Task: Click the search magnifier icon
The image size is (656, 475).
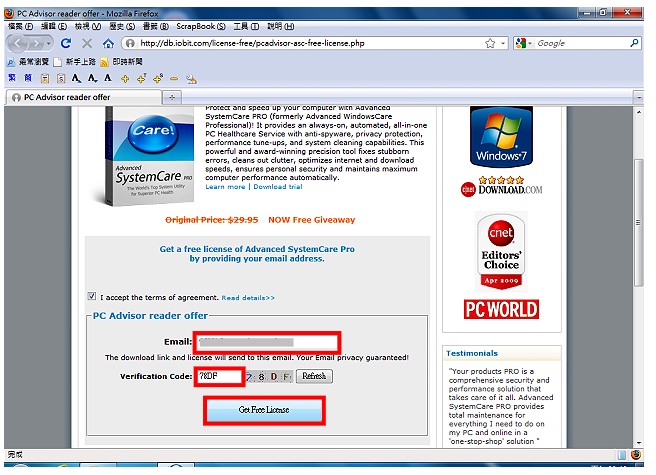Action: tap(635, 43)
